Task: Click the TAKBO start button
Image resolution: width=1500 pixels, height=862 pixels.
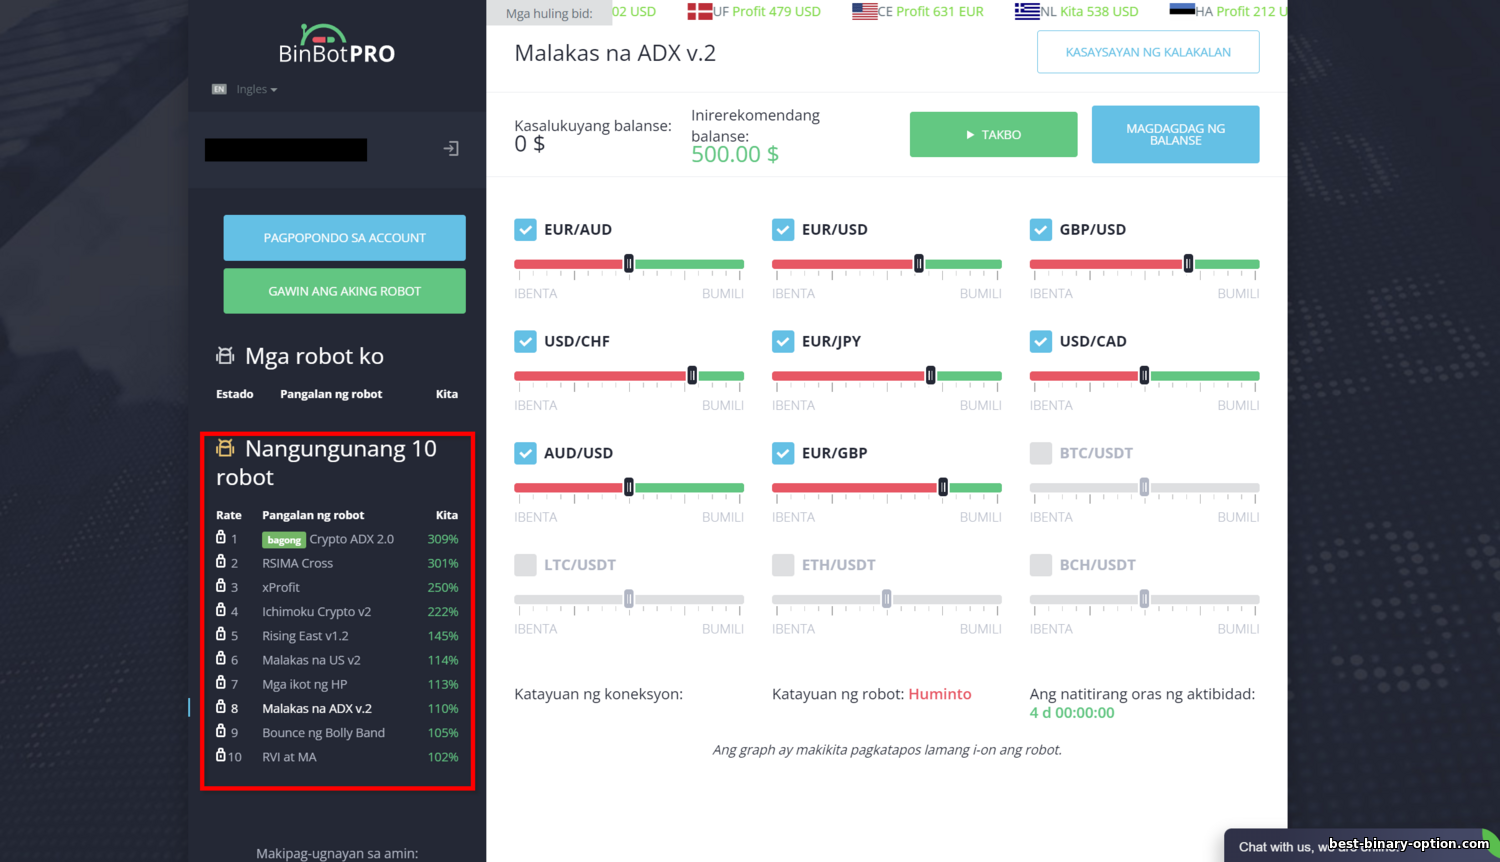Action: pos(993,134)
